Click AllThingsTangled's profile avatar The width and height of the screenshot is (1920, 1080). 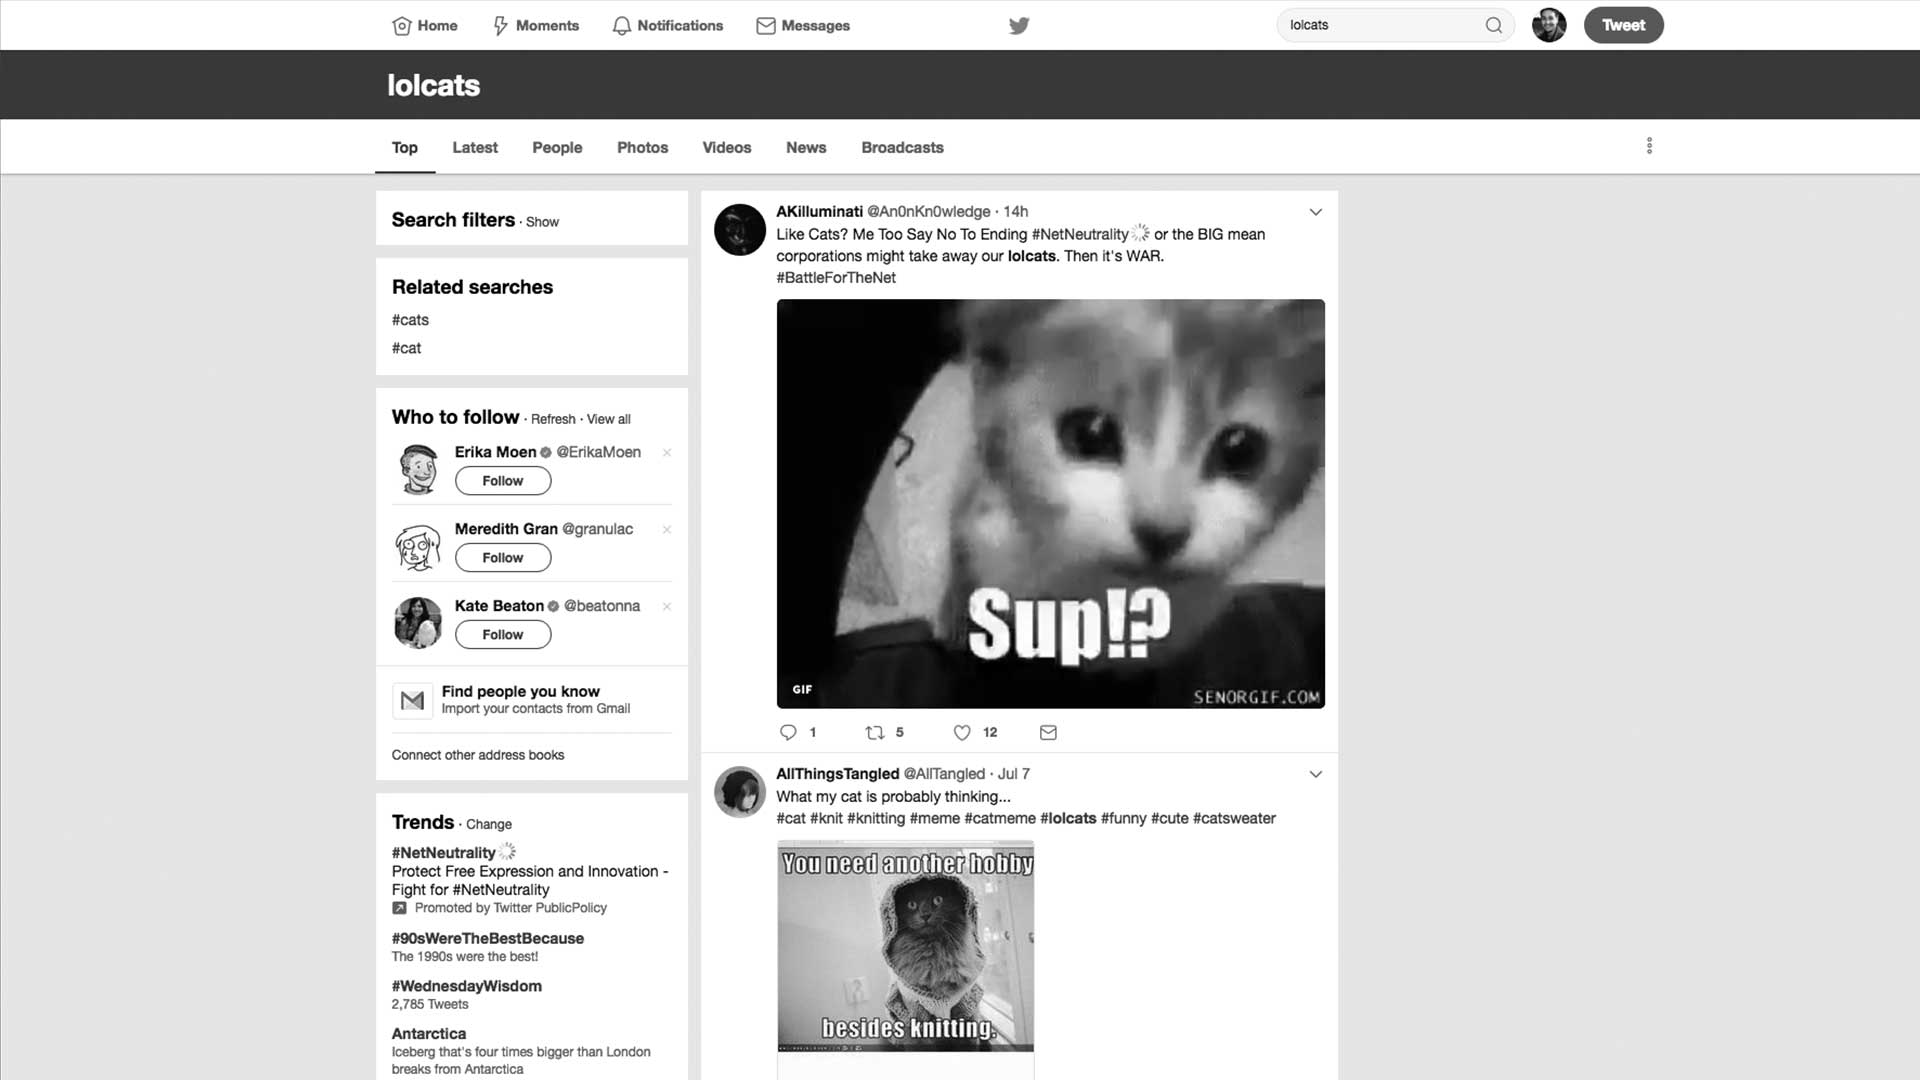pos(740,792)
